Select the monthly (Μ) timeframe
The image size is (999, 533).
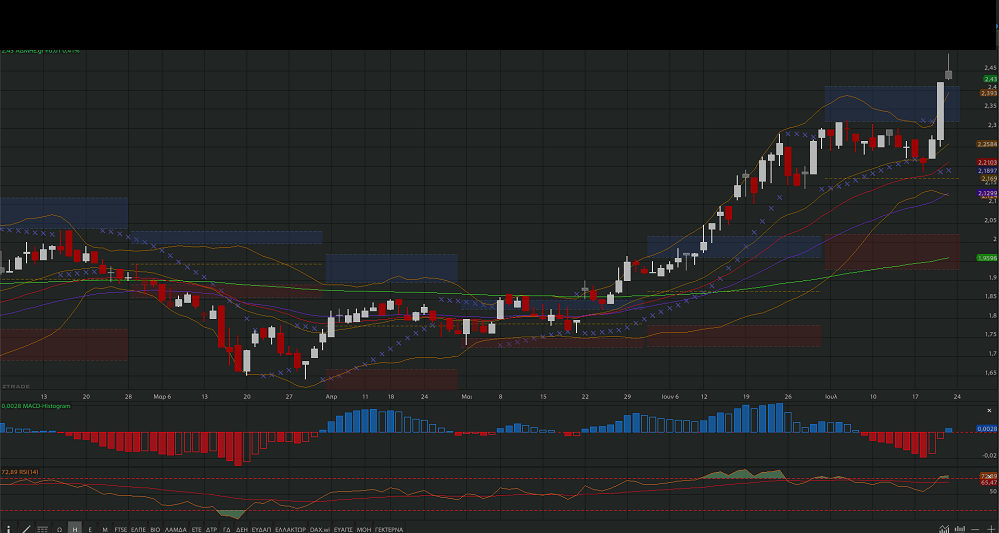pos(105,529)
